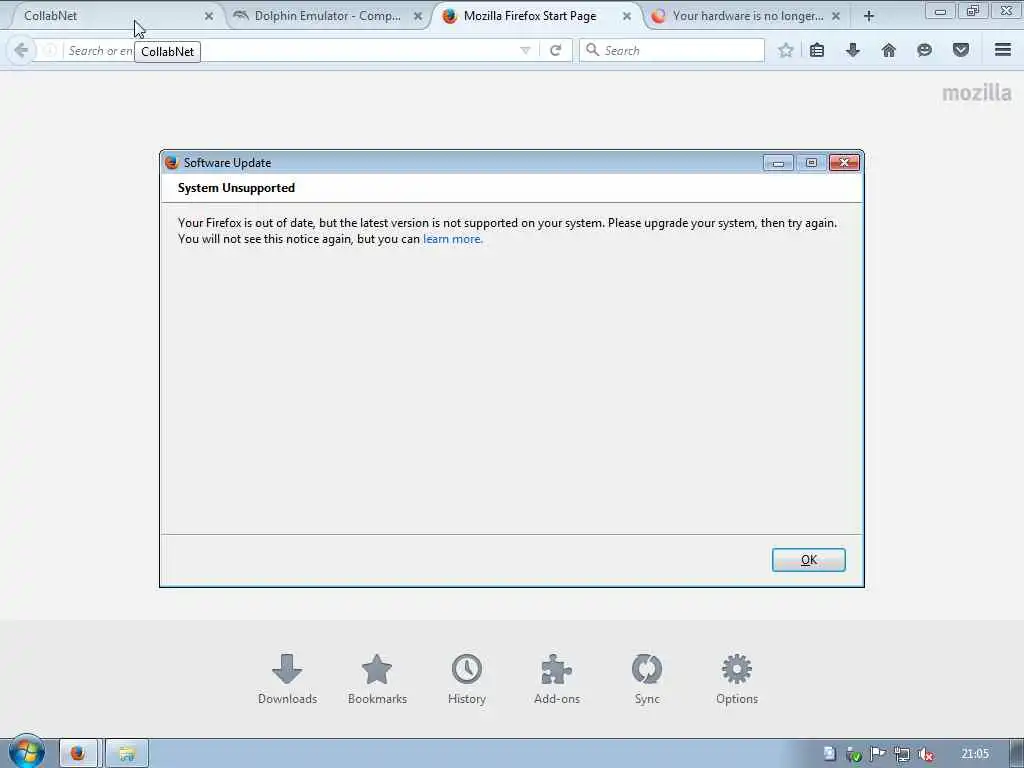Open Options from the start page
This screenshot has height=768, width=1024.
coord(737,679)
